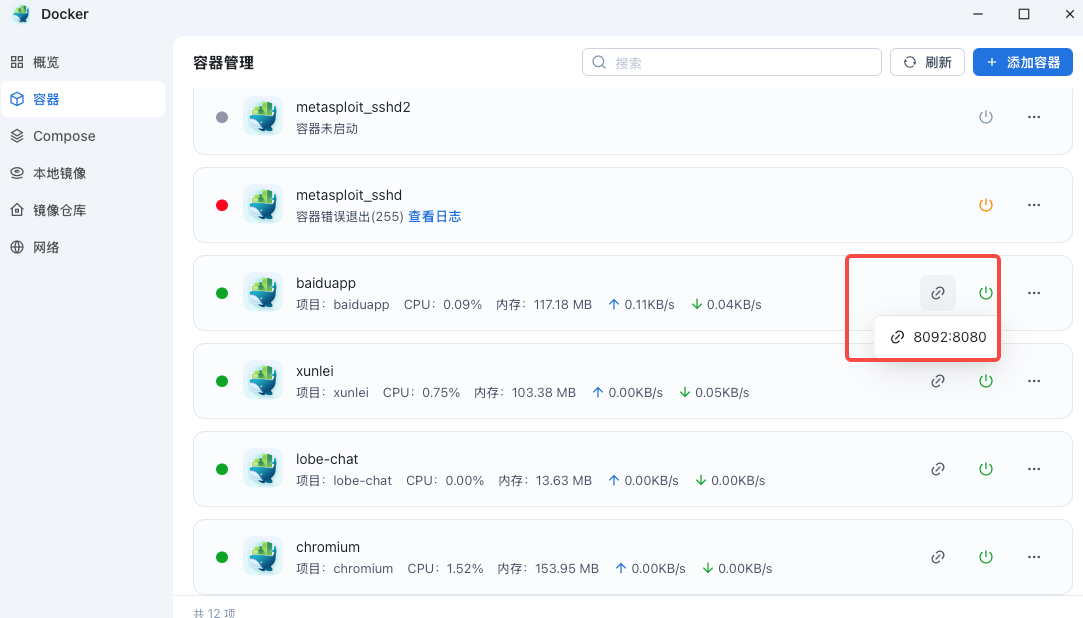The width and height of the screenshot is (1083, 618).
Task: Click the xunlei container icon
Action: [262, 381]
